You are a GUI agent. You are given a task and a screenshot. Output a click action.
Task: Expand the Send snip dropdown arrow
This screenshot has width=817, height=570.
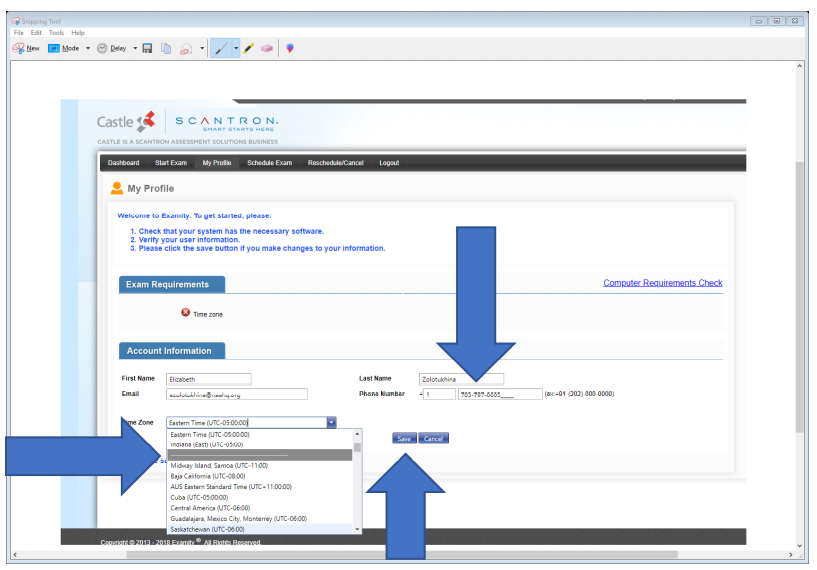pos(202,48)
